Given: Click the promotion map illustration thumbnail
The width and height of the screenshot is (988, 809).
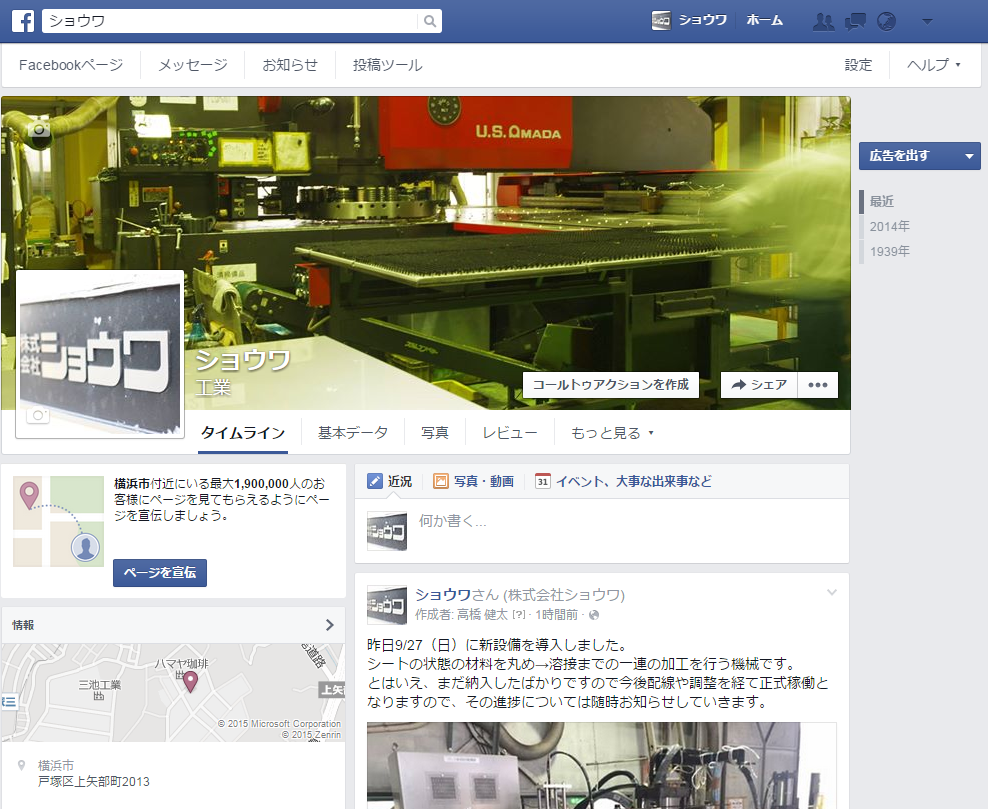Looking at the screenshot, I should [59, 522].
